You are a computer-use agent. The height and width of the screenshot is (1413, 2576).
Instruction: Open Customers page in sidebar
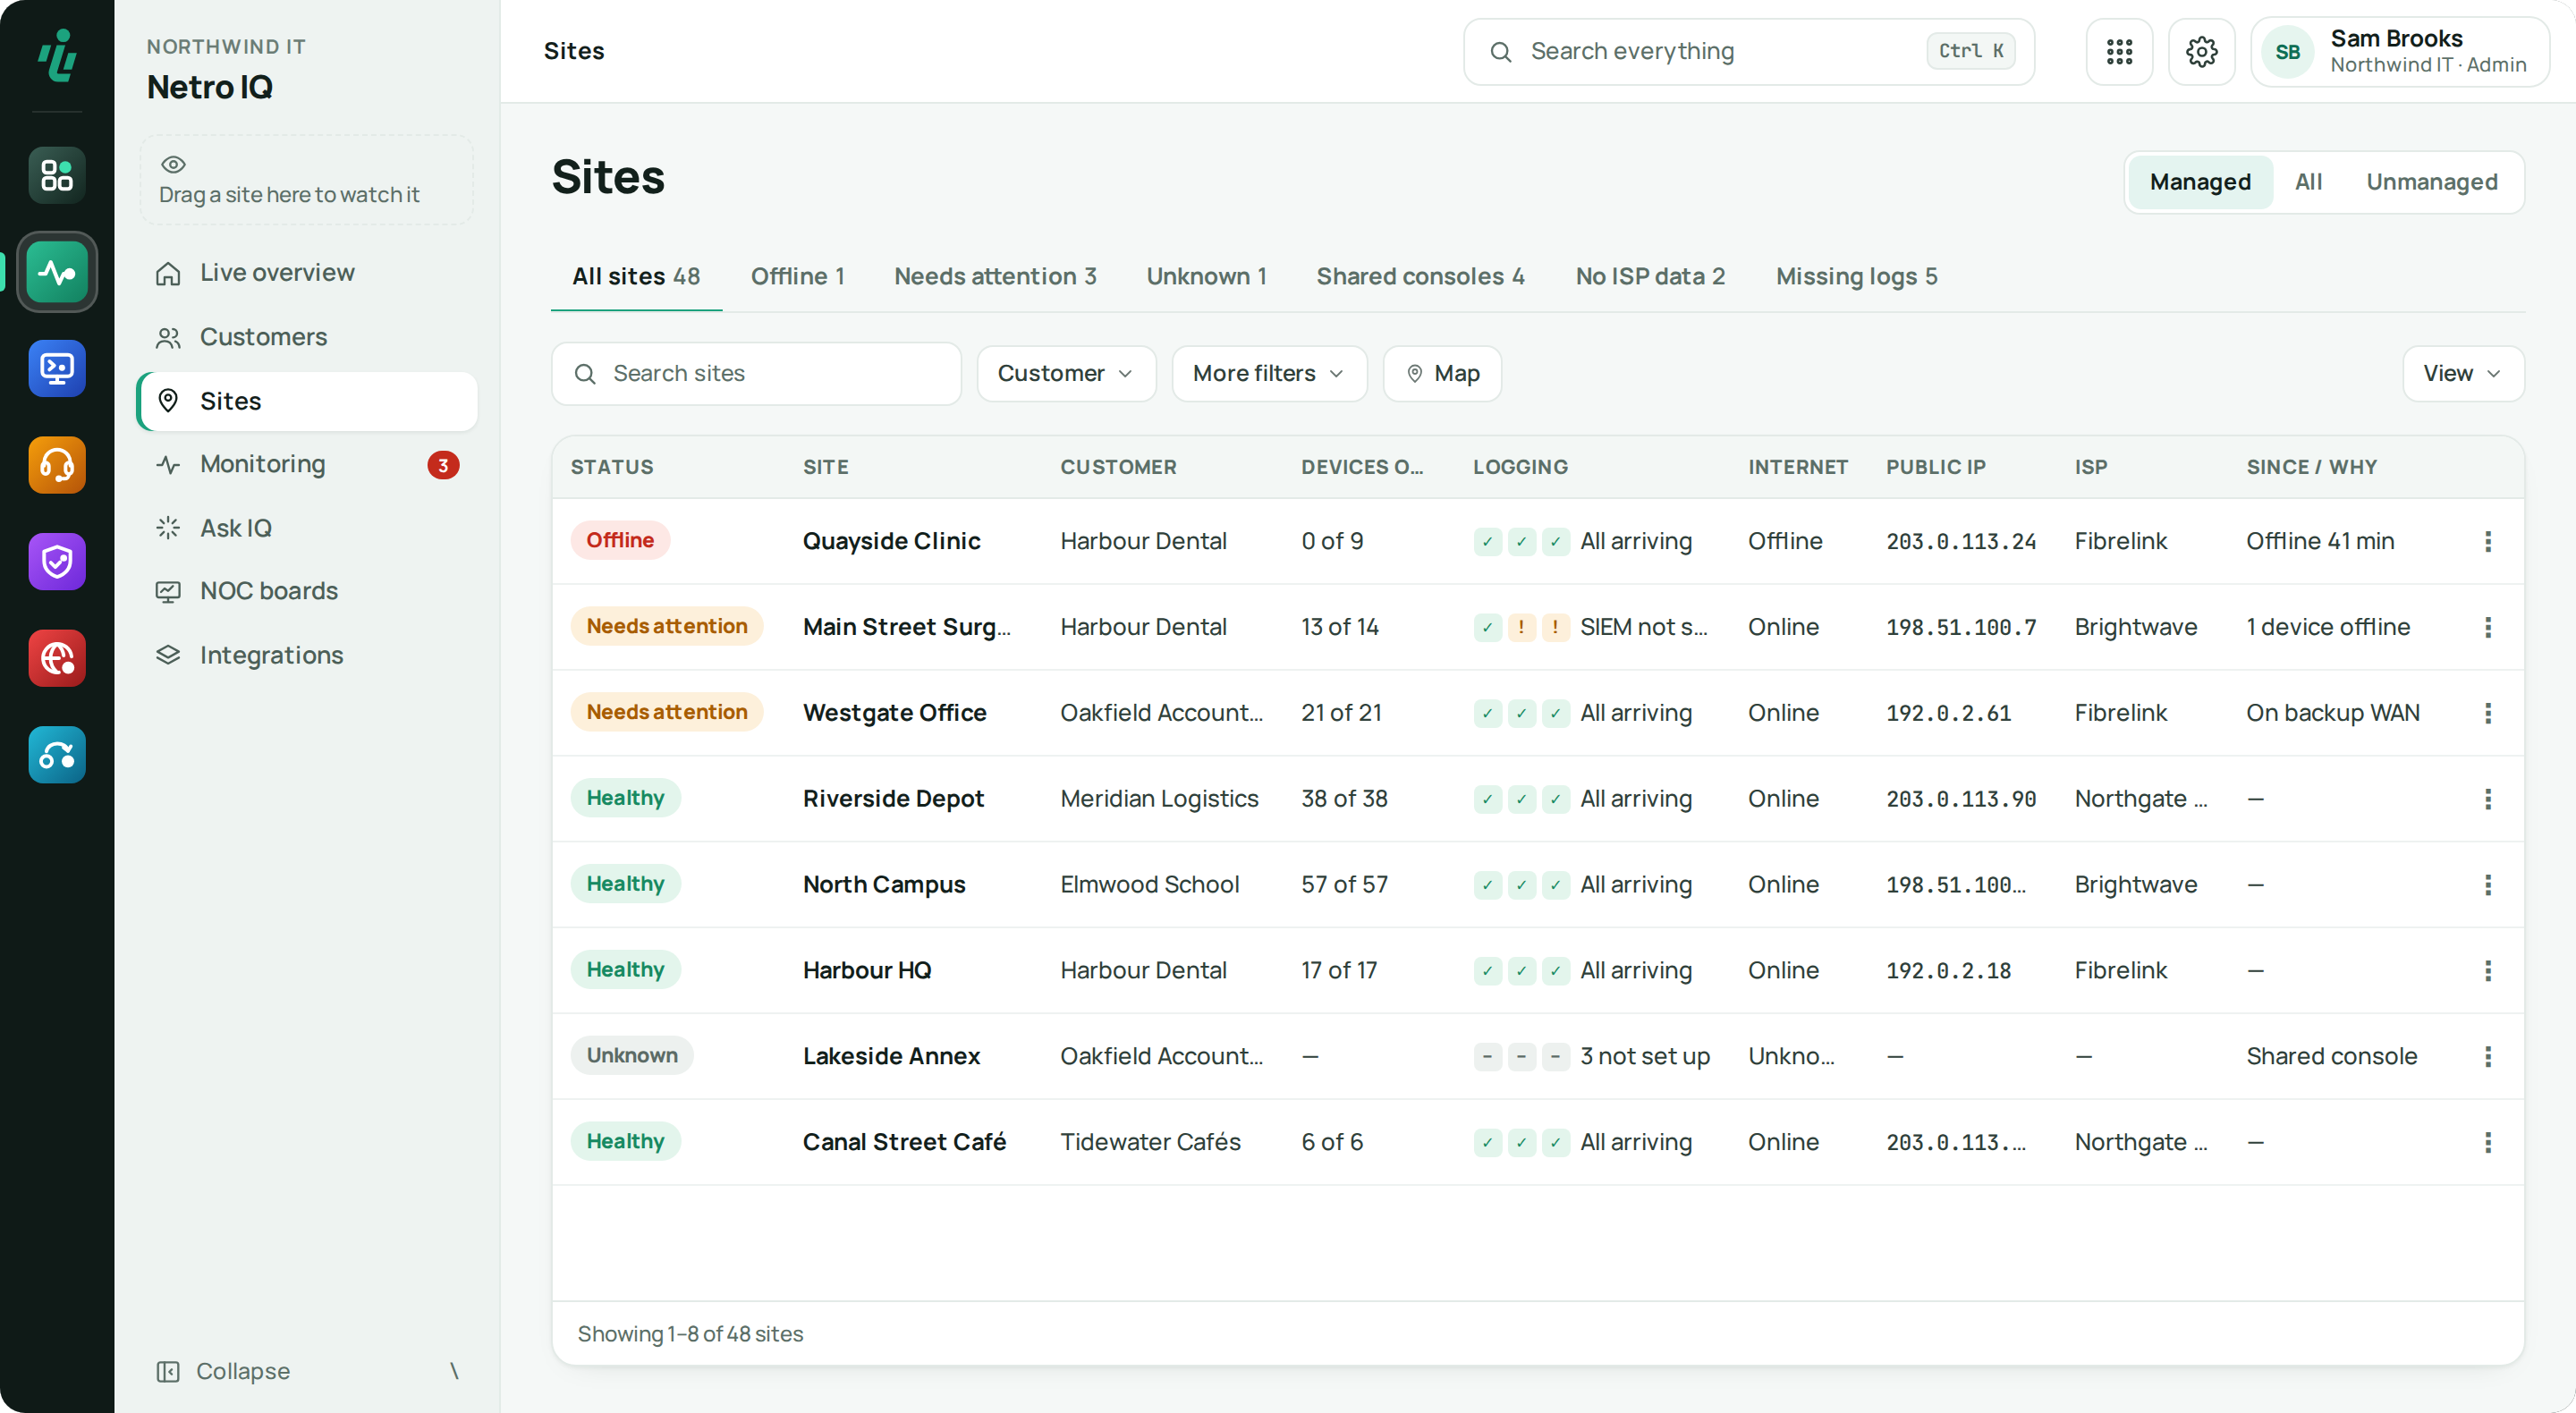click(307, 337)
